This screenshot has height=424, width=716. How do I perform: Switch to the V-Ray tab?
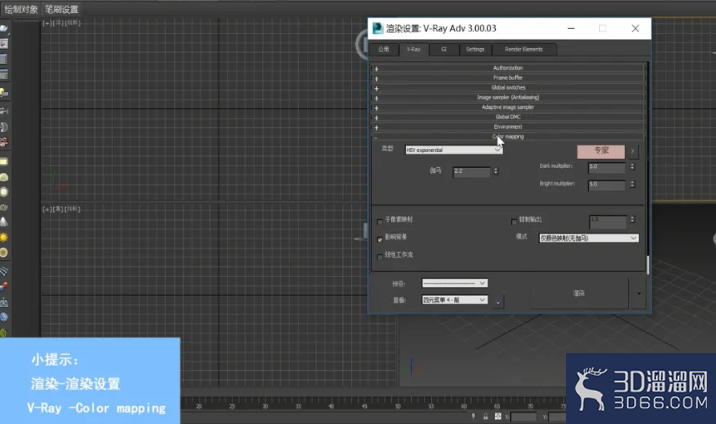tap(414, 49)
